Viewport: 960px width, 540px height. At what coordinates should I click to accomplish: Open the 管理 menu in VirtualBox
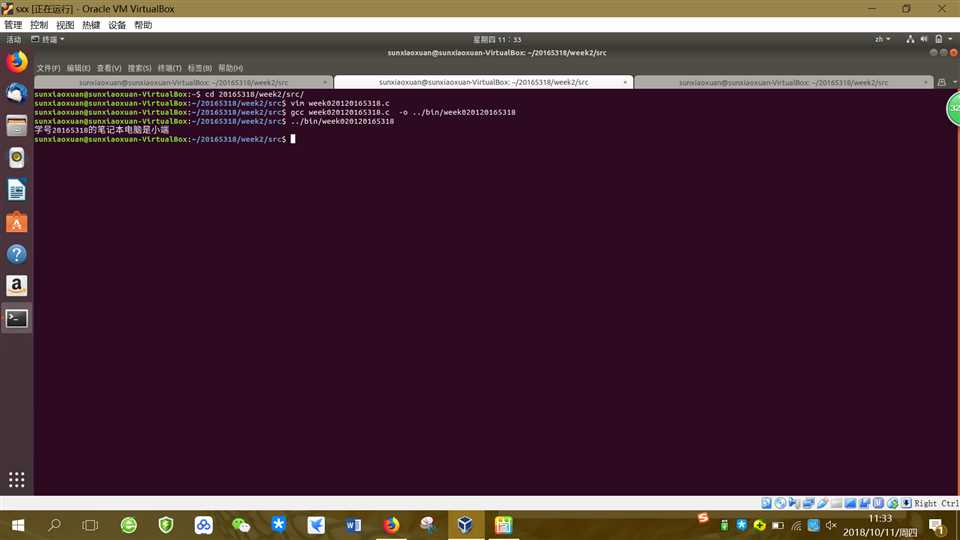pos(13,25)
